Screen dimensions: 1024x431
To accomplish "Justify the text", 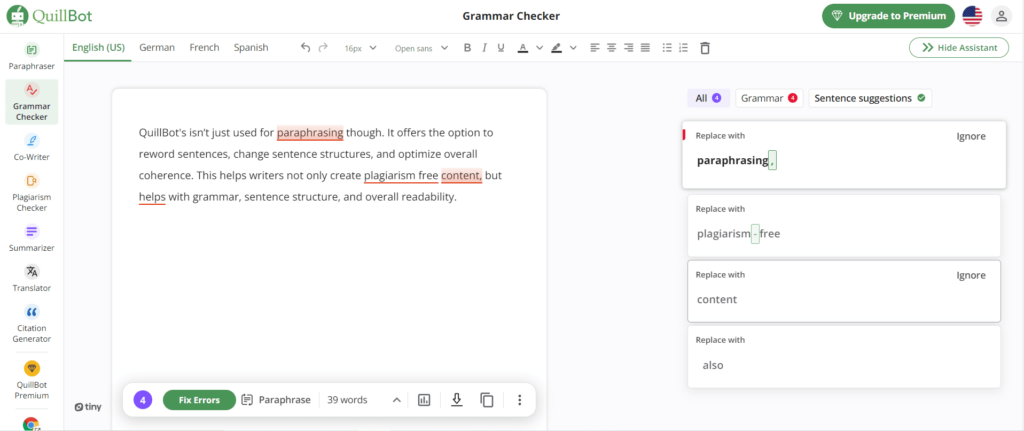I will 645,48.
